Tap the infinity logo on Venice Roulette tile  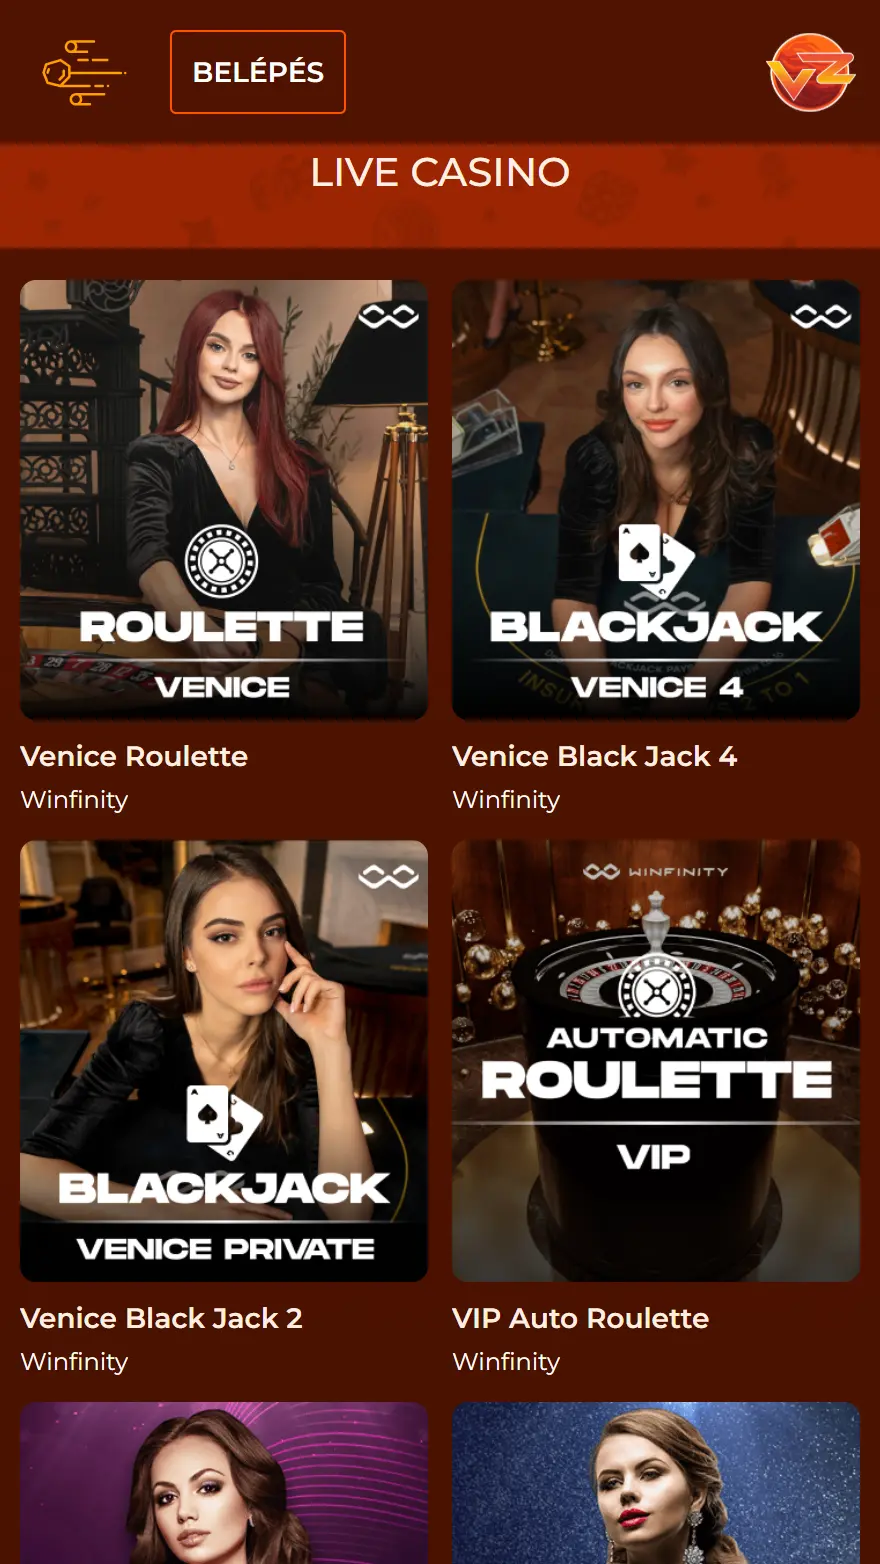[x=389, y=317]
